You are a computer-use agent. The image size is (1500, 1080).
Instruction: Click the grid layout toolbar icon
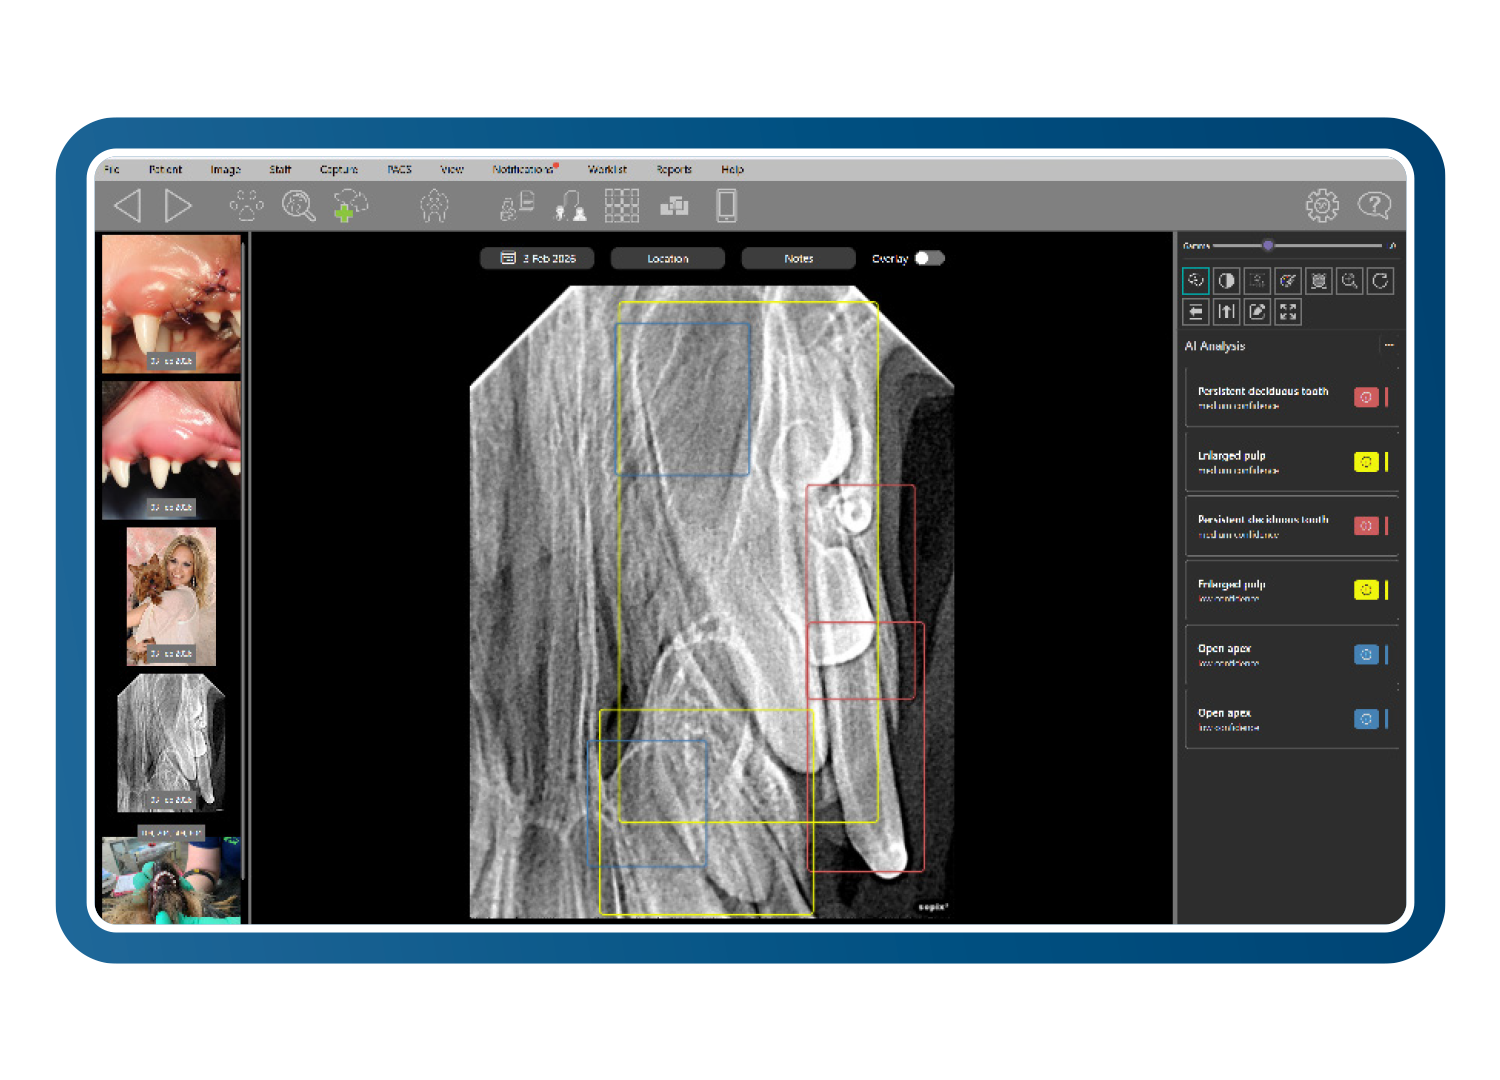click(621, 206)
